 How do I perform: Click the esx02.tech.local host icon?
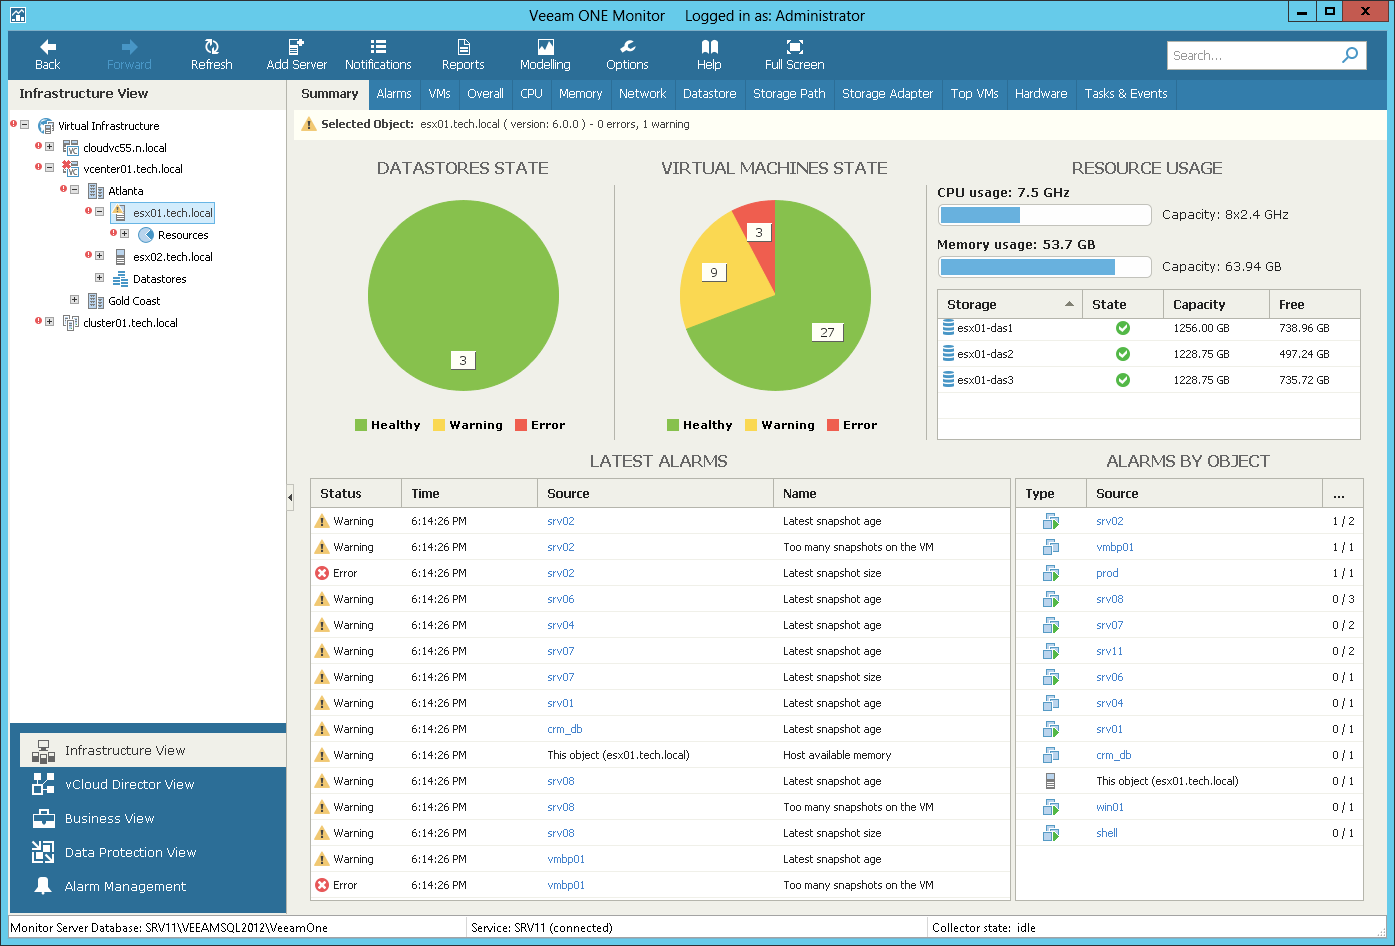[x=121, y=257]
